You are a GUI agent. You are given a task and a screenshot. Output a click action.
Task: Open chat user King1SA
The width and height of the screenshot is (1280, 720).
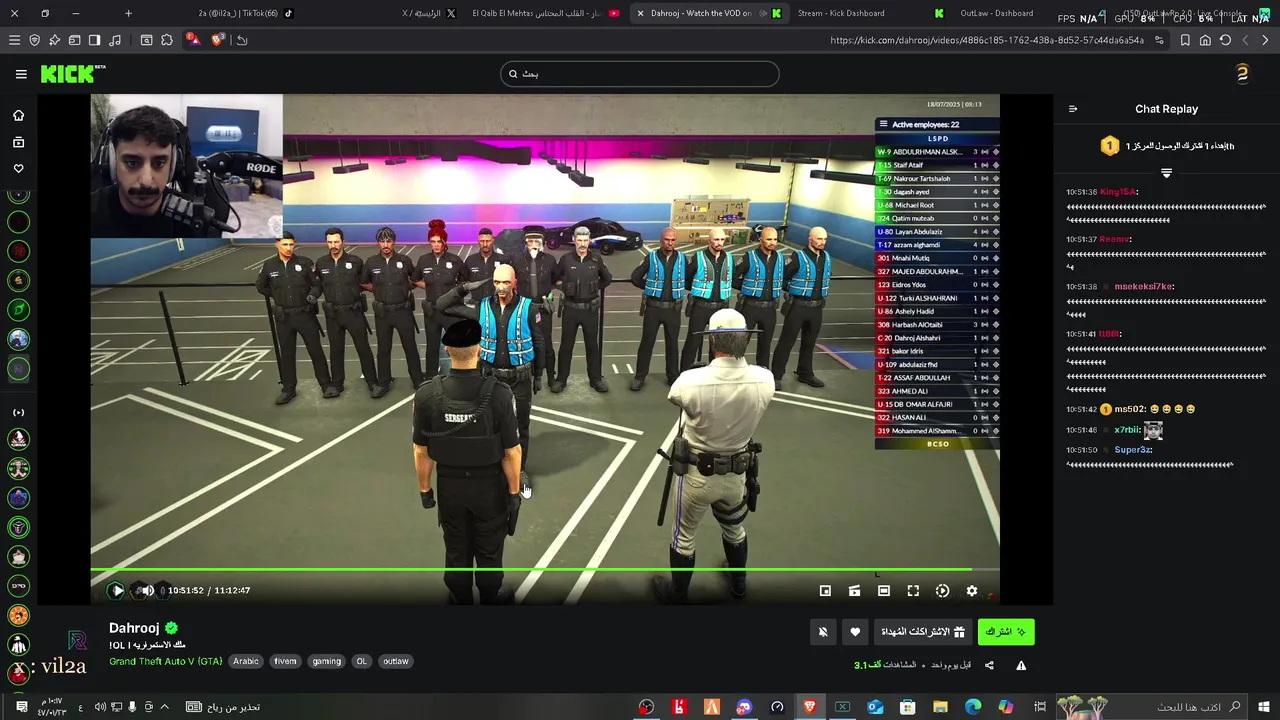(x=1118, y=192)
